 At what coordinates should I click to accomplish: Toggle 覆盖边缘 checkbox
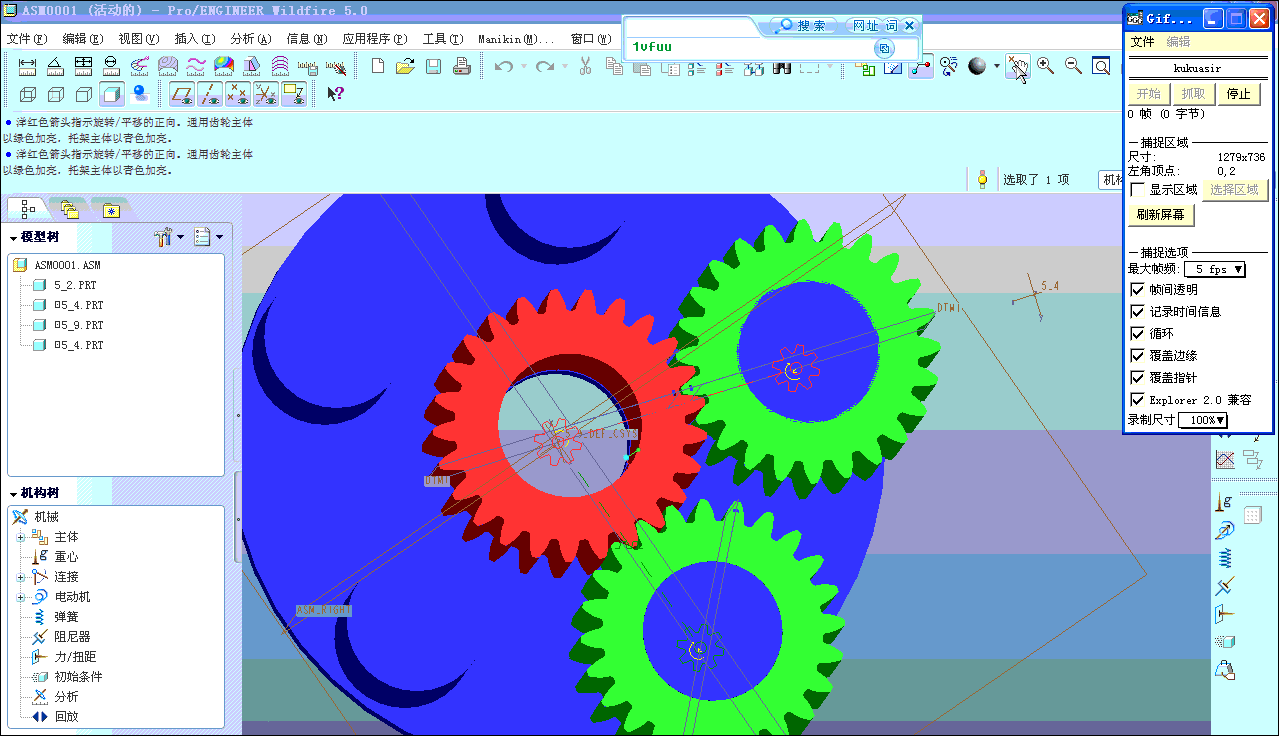1137,355
